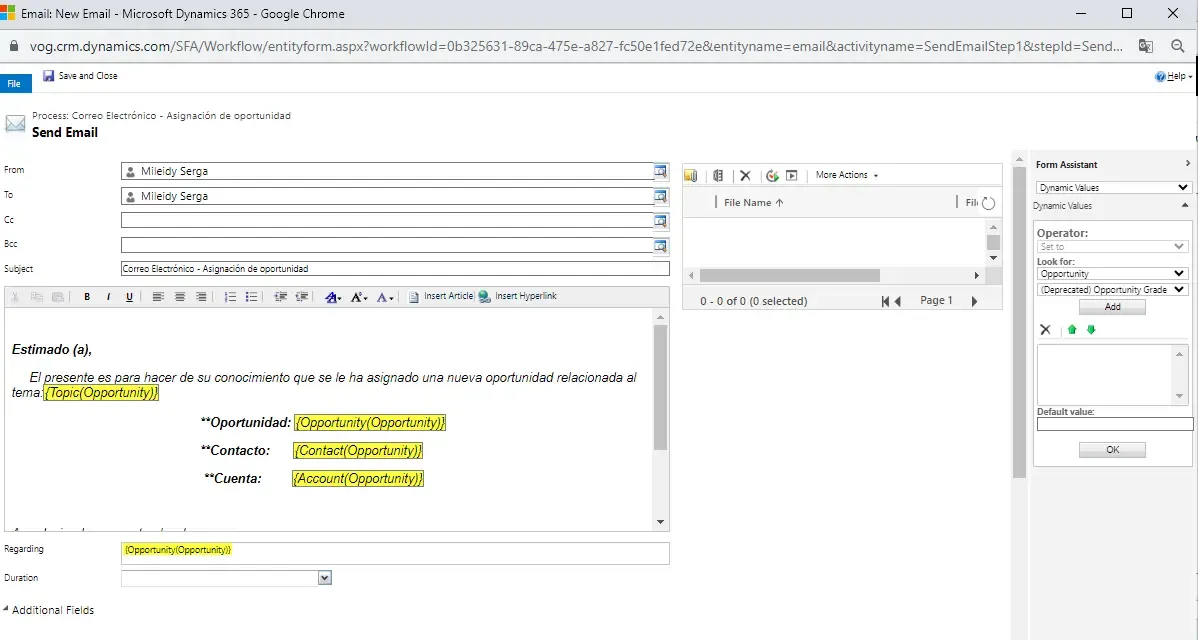Screen dimensions: 1198x640
Task: Open the Help menu
Action: coord(1173,77)
